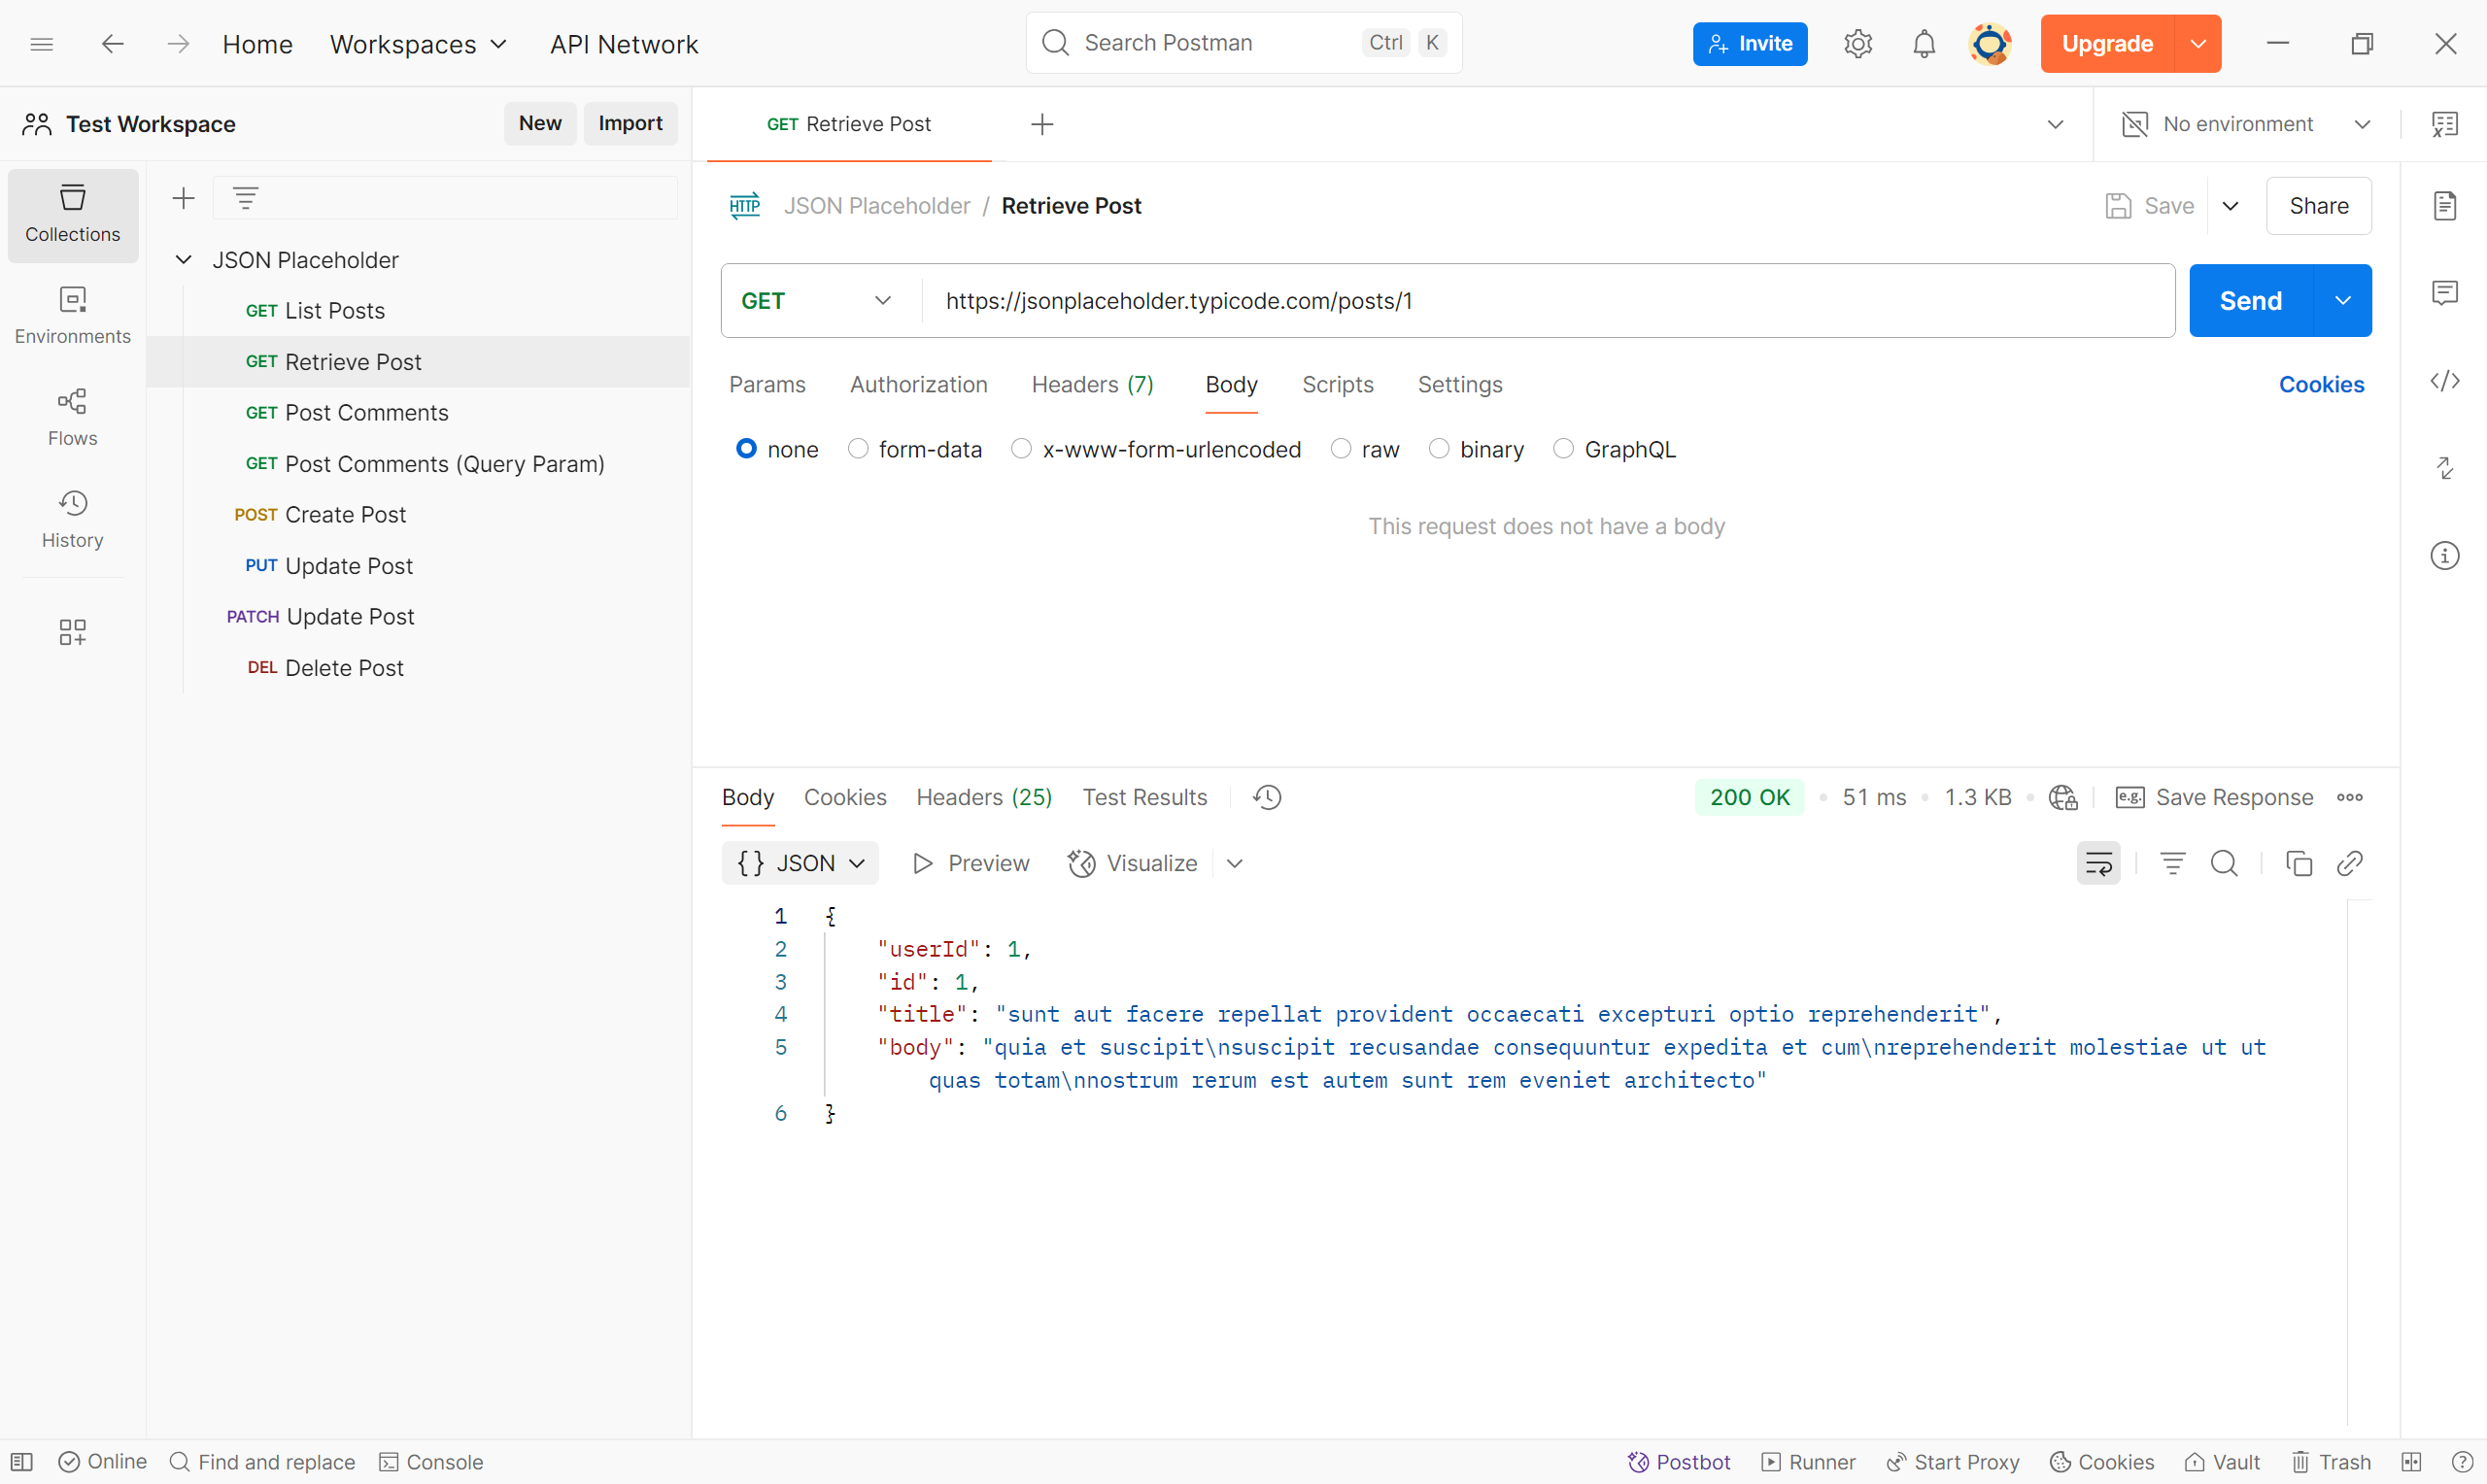The width and height of the screenshot is (2487, 1484).
Task: Click the filter response icon
Action: tap(2172, 863)
